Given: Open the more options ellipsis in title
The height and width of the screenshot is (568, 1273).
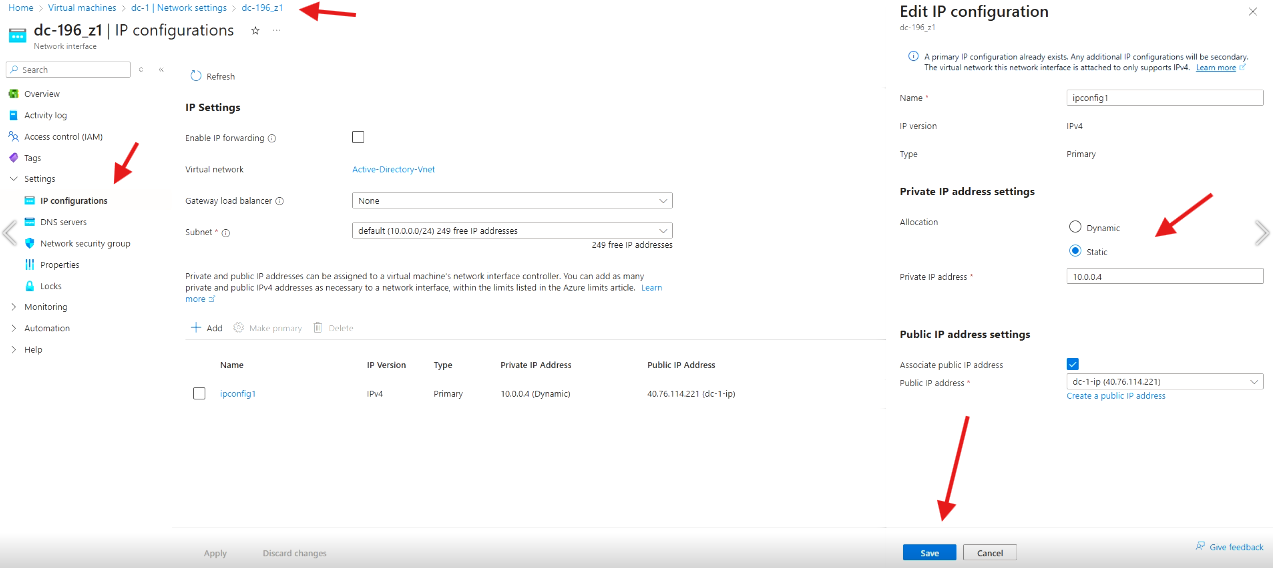Looking at the screenshot, I should (277, 31).
